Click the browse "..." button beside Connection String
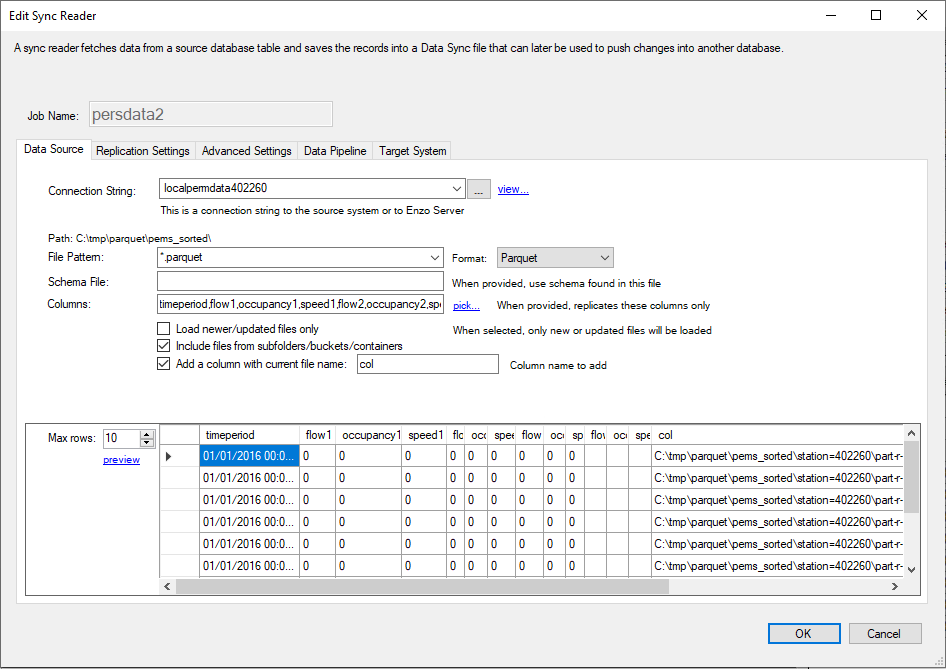The width and height of the screenshot is (946, 669). pos(478,188)
